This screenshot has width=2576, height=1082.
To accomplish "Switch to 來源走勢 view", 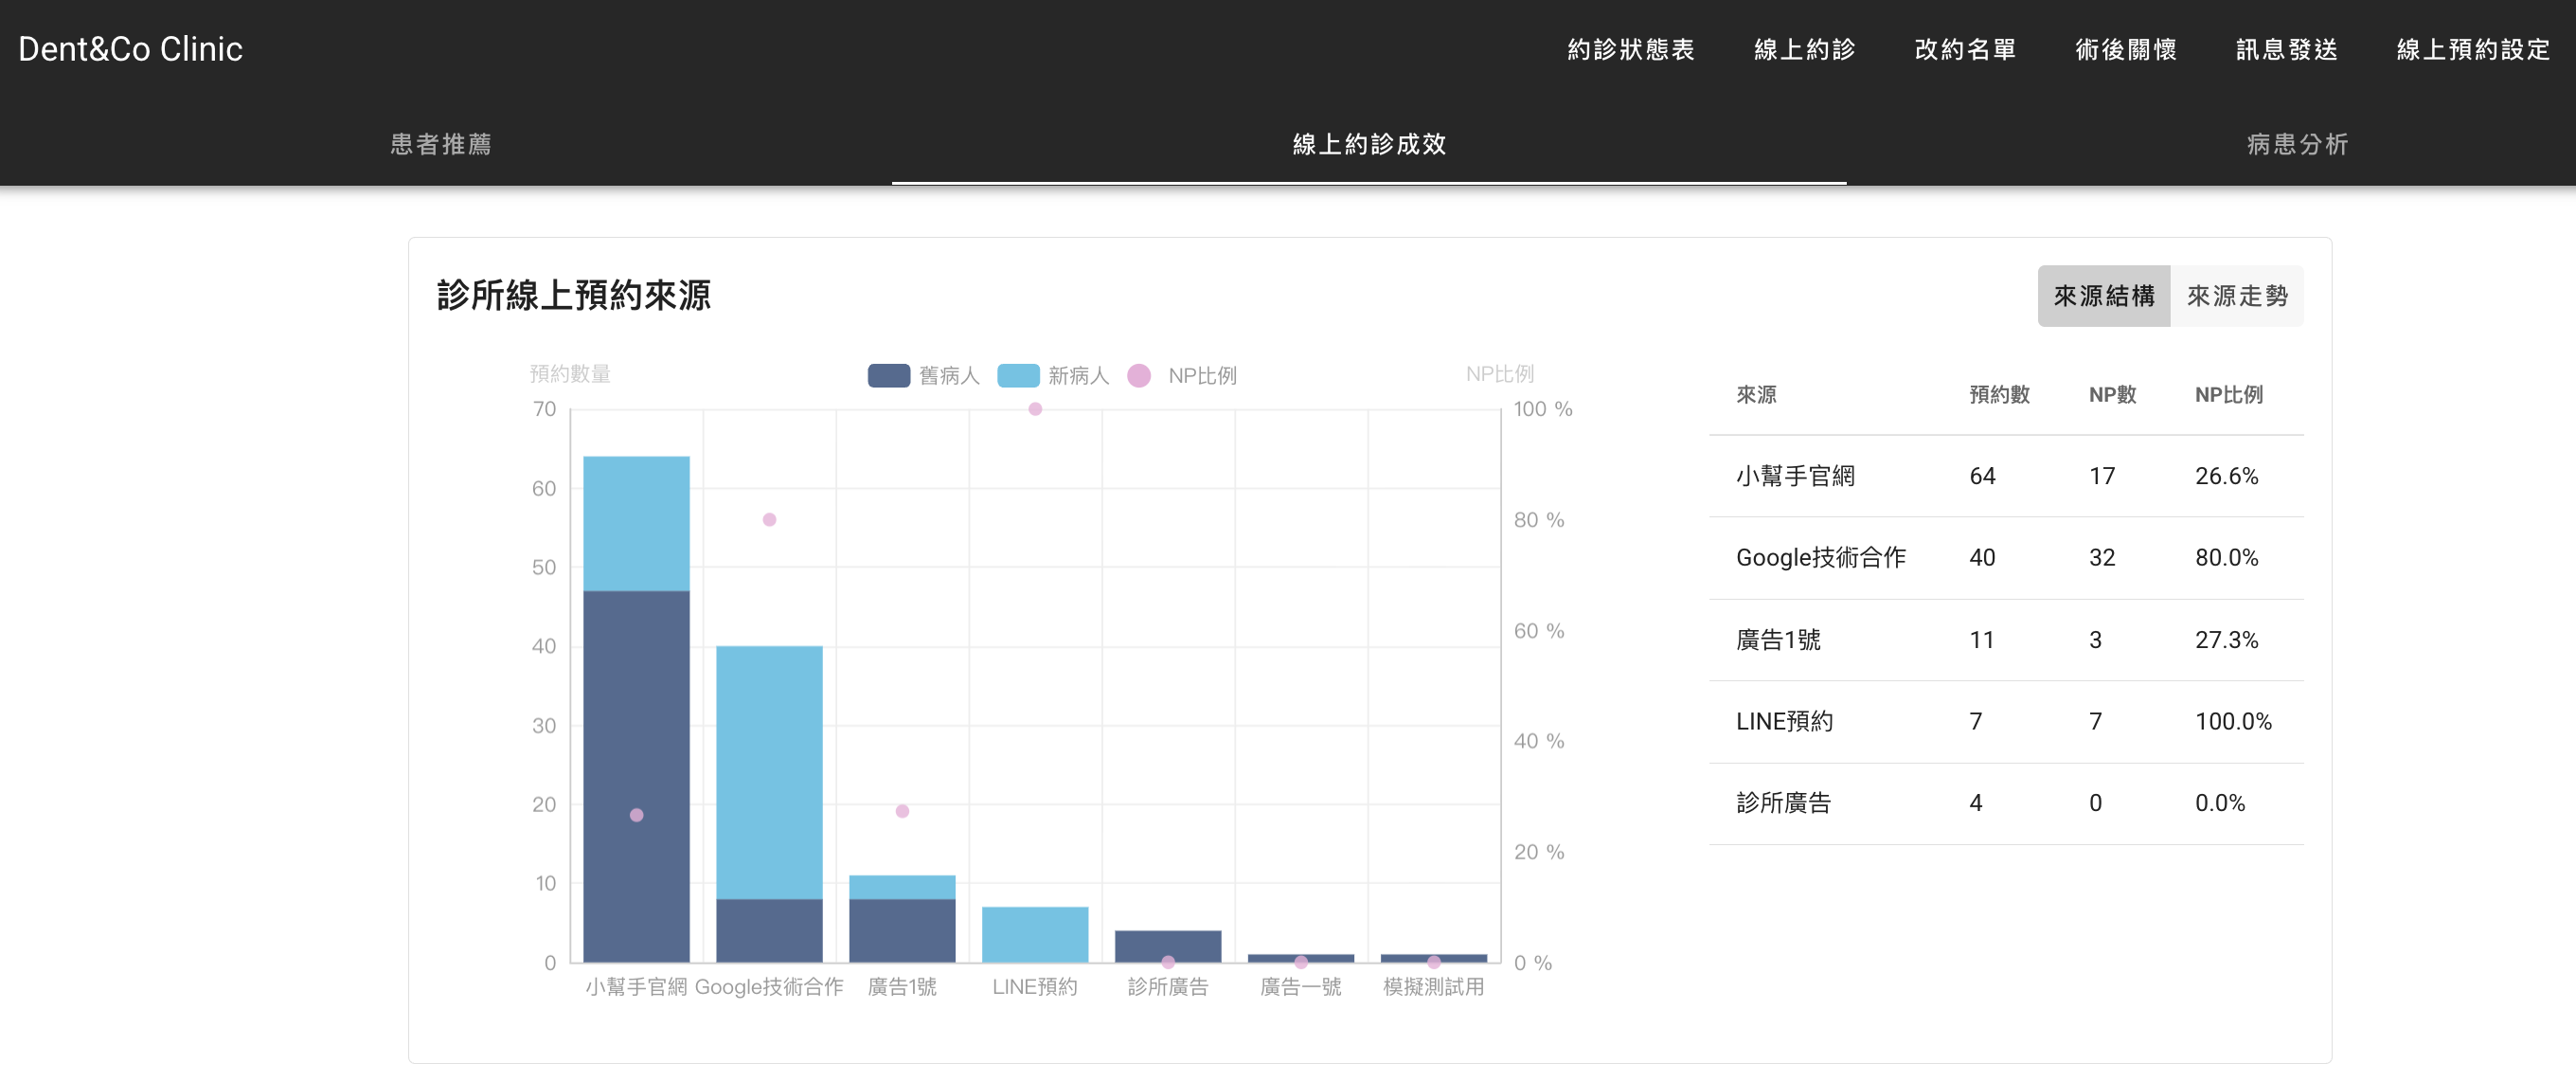I will pos(2240,295).
